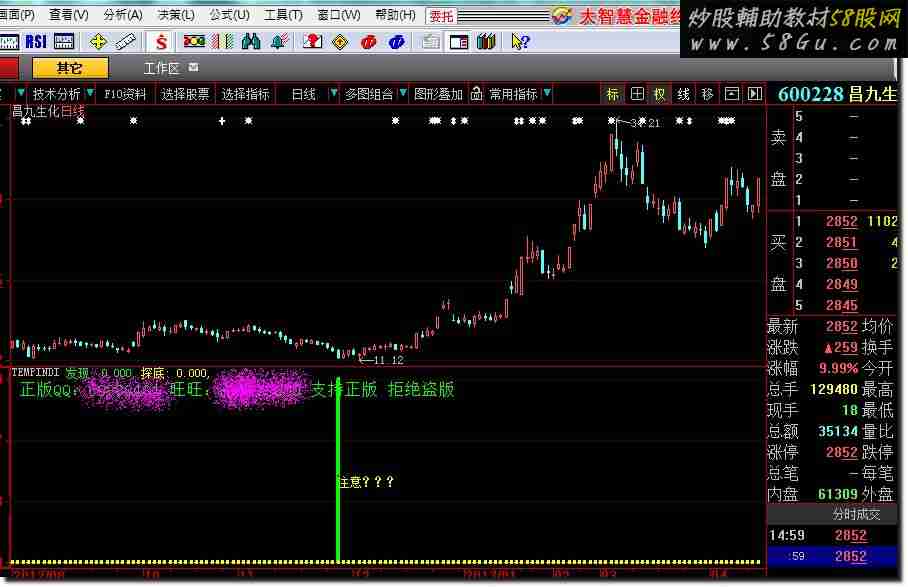
Task: Click the lock icon before 常用指标
Action: (476, 94)
